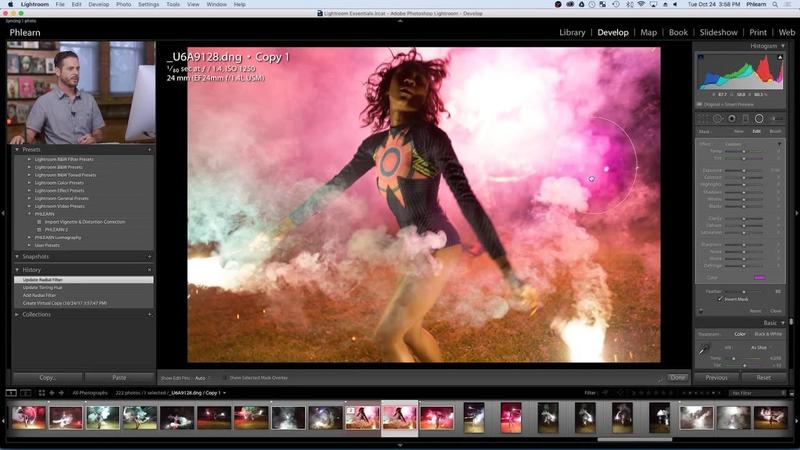
Task: Select the Spot Removal tool icon
Action: [717, 118]
